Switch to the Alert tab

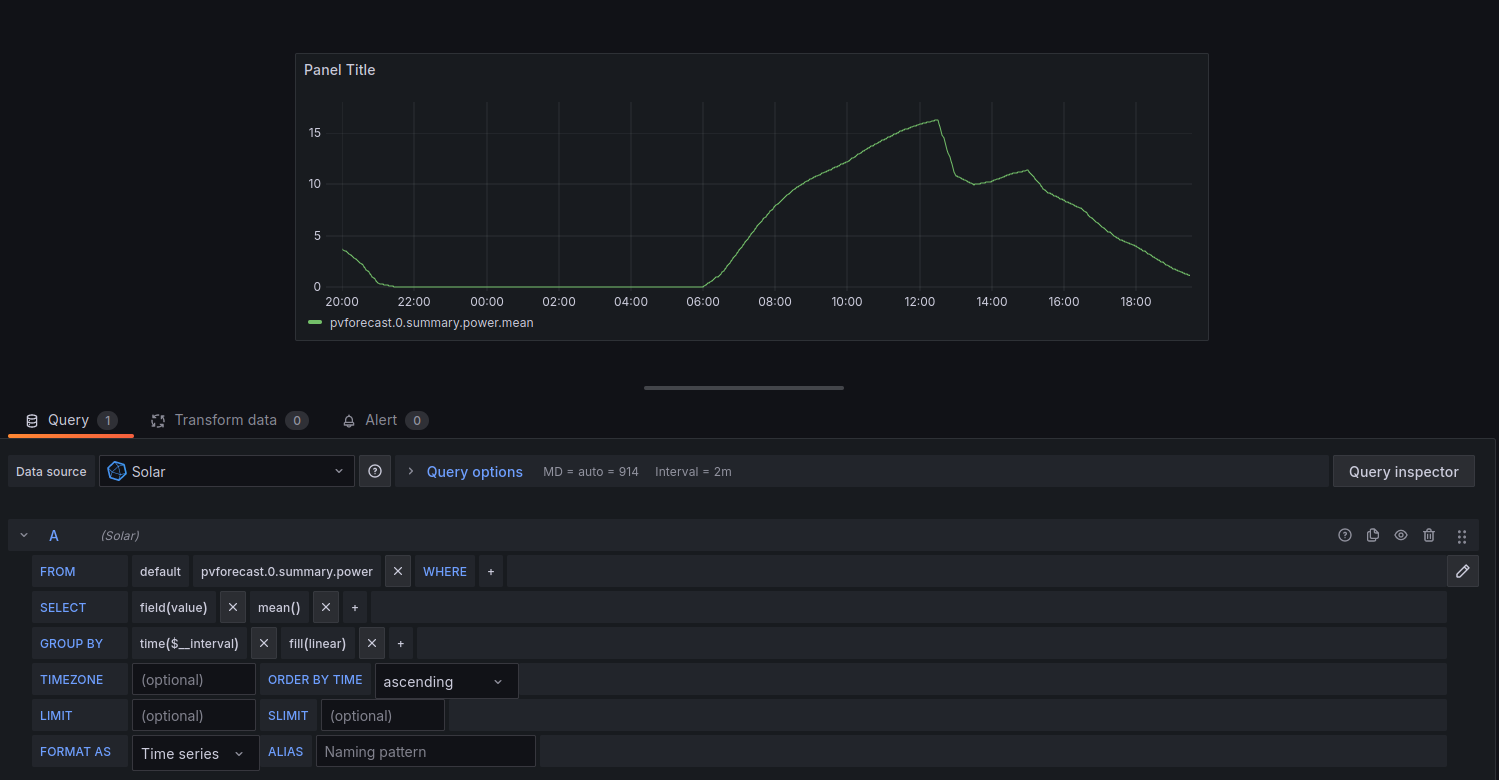pos(380,420)
